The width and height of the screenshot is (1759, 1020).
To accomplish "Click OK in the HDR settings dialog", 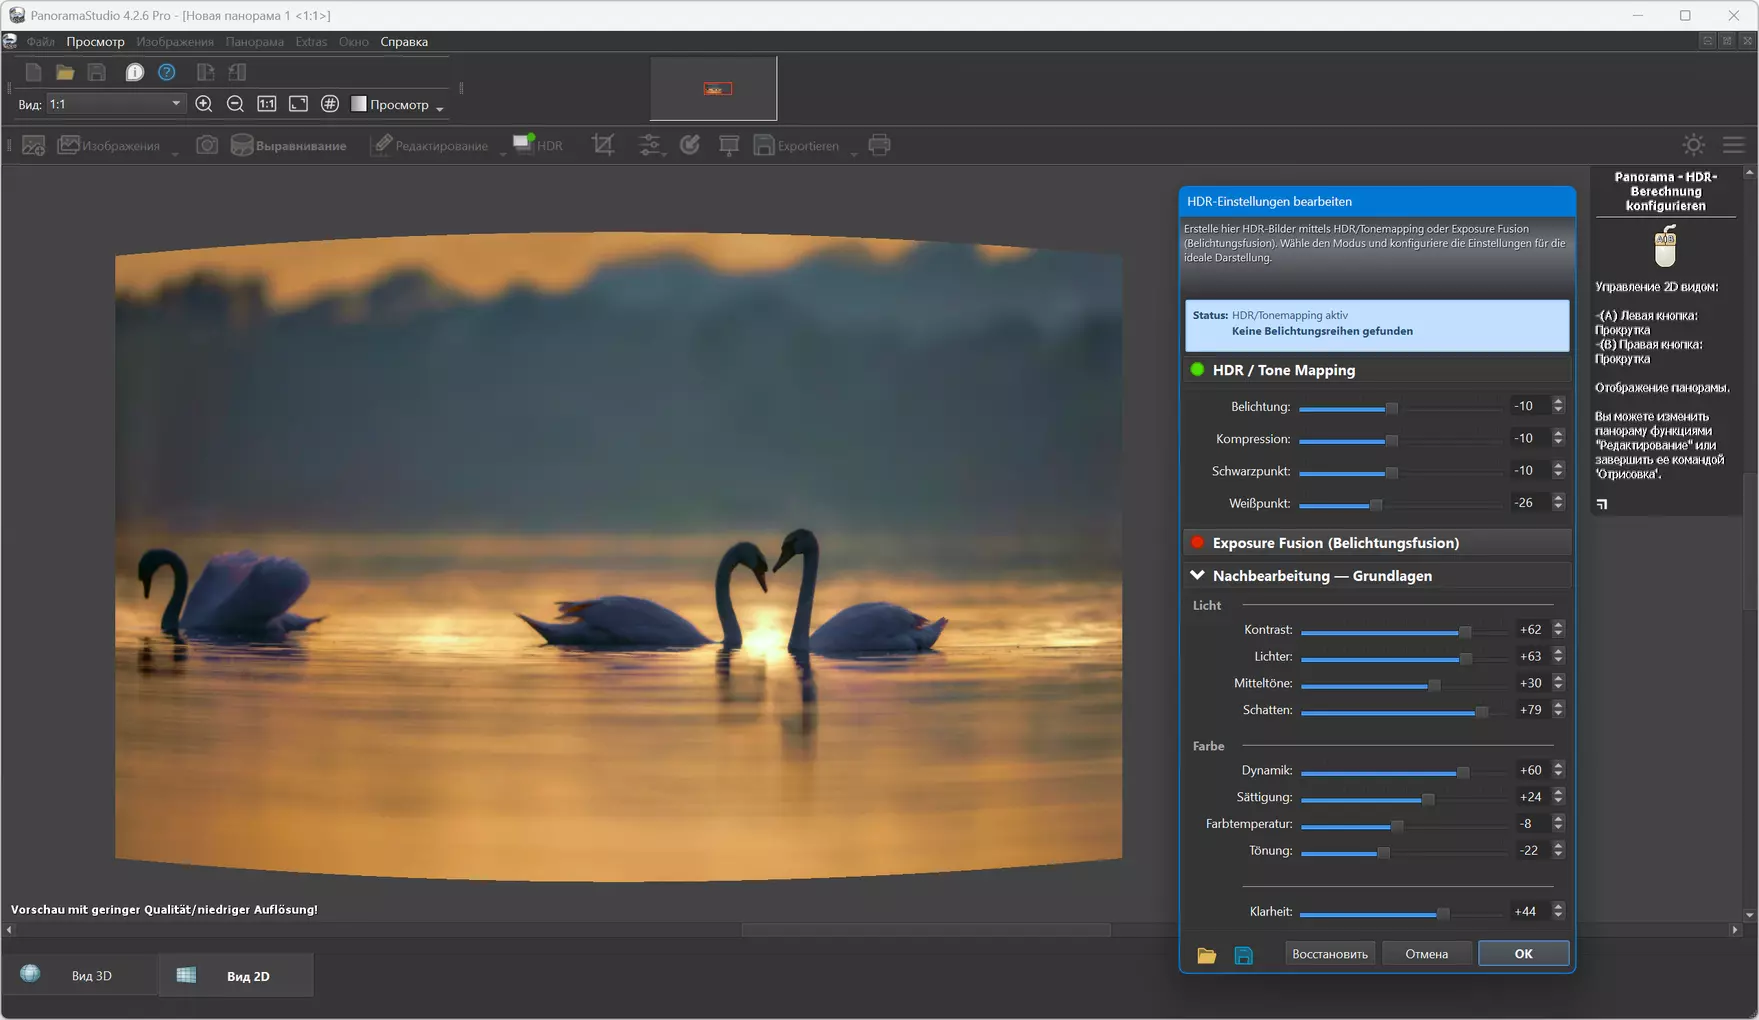I will [1523, 954].
